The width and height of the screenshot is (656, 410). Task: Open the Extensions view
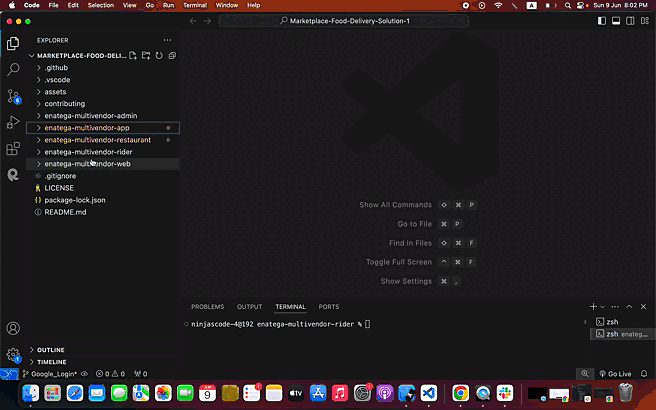[13, 148]
